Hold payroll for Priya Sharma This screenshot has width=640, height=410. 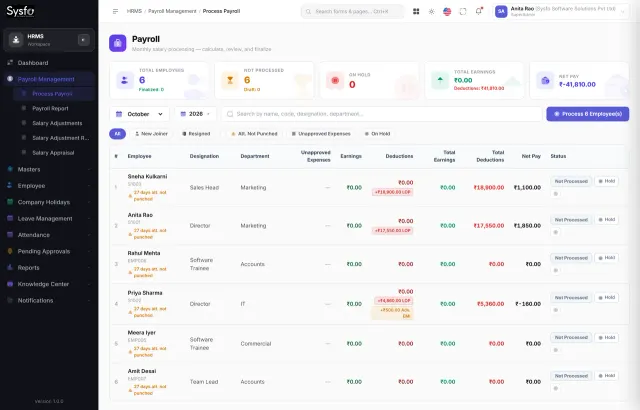(x=607, y=298)
